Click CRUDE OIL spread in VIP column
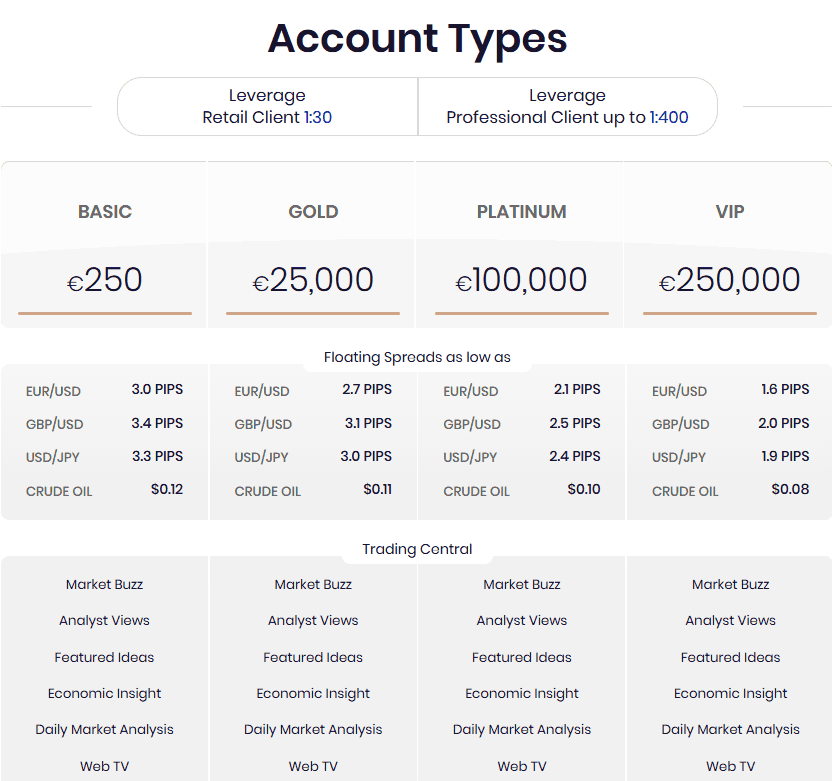832x781 pixels. (x=730, y=490)
